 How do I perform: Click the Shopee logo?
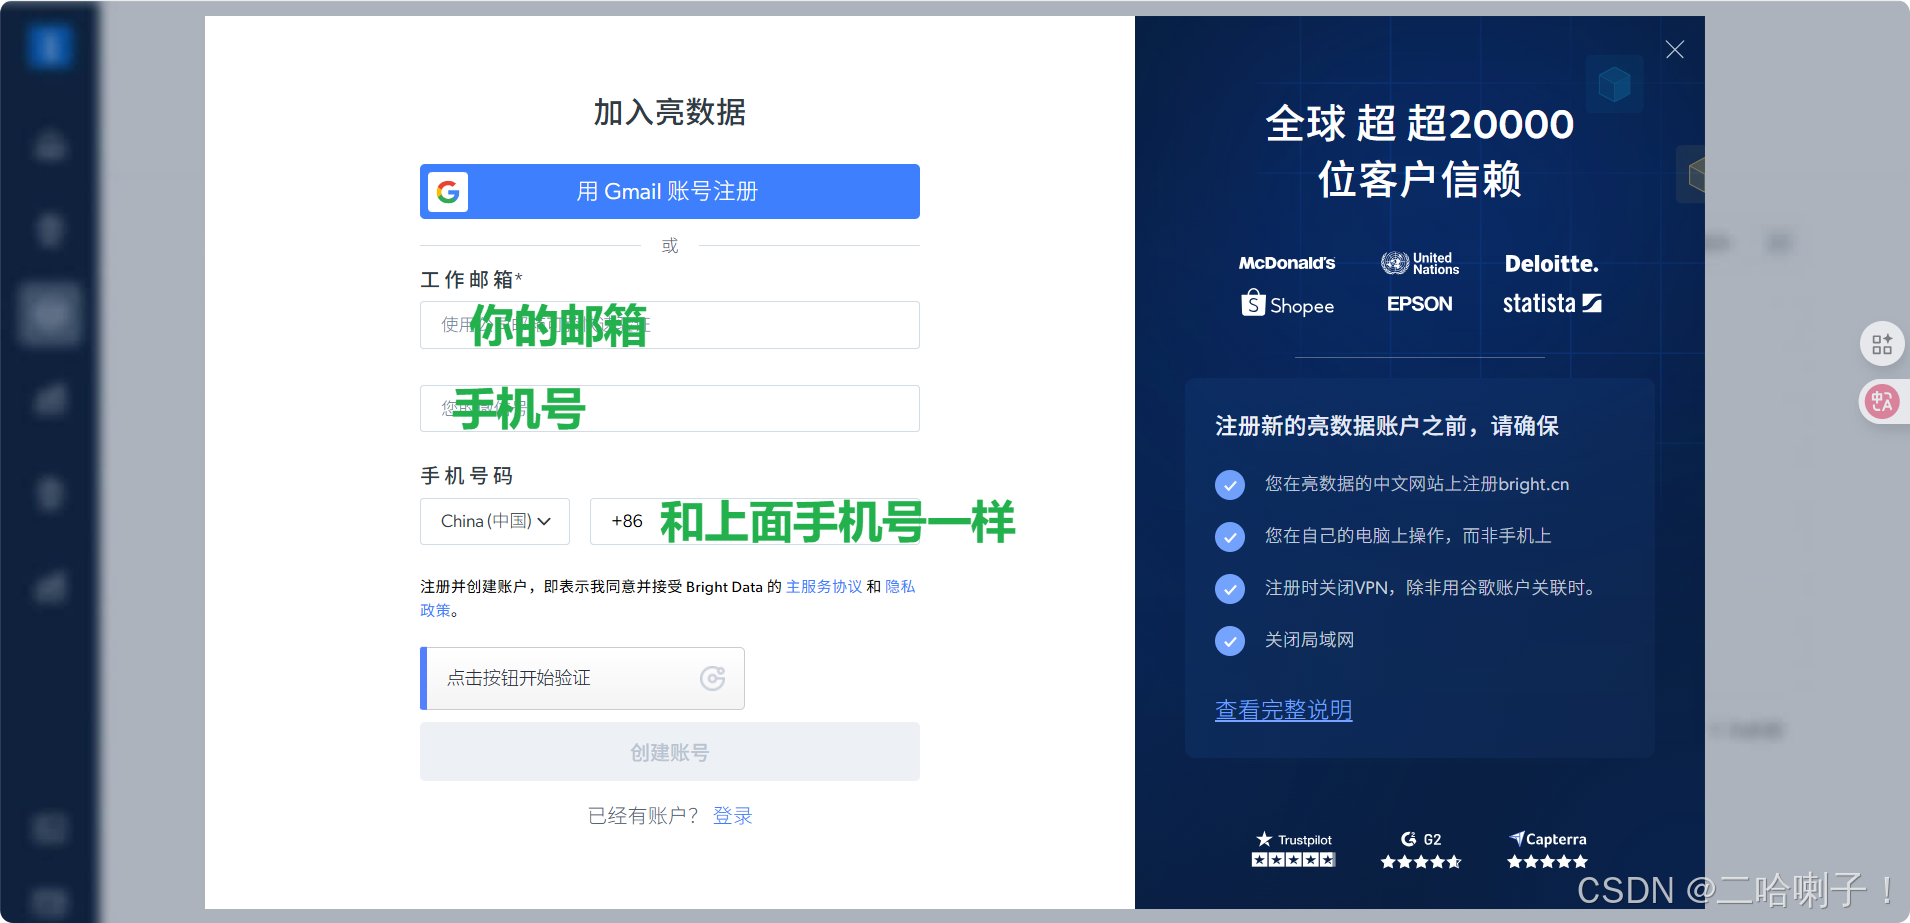coord(1288,304)
